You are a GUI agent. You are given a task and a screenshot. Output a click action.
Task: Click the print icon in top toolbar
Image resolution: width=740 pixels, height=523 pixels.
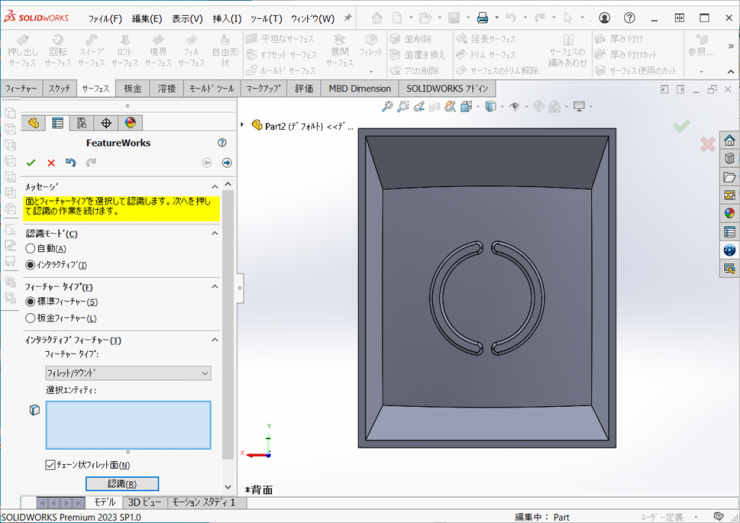pos(482,18)
